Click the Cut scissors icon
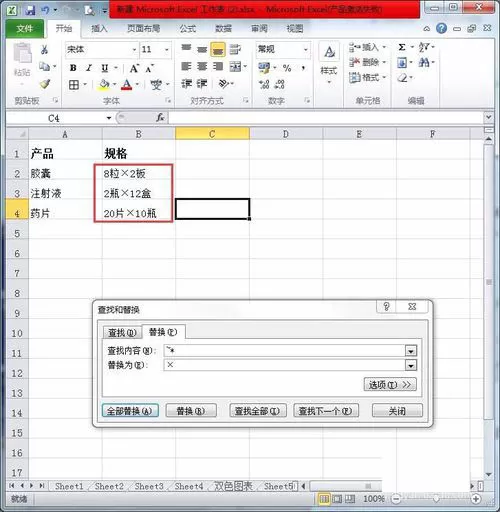This screenshot has height=512, width=500. 44,50
